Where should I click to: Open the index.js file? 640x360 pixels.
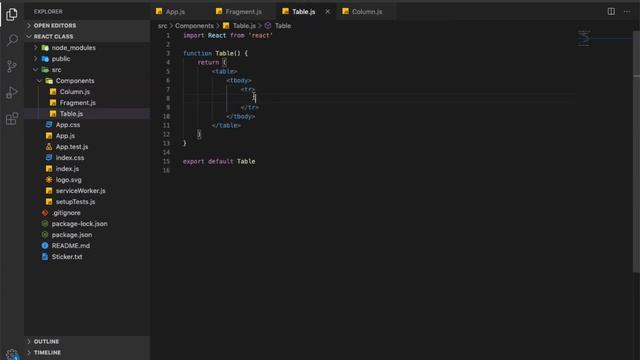click(x=87, y=169)
